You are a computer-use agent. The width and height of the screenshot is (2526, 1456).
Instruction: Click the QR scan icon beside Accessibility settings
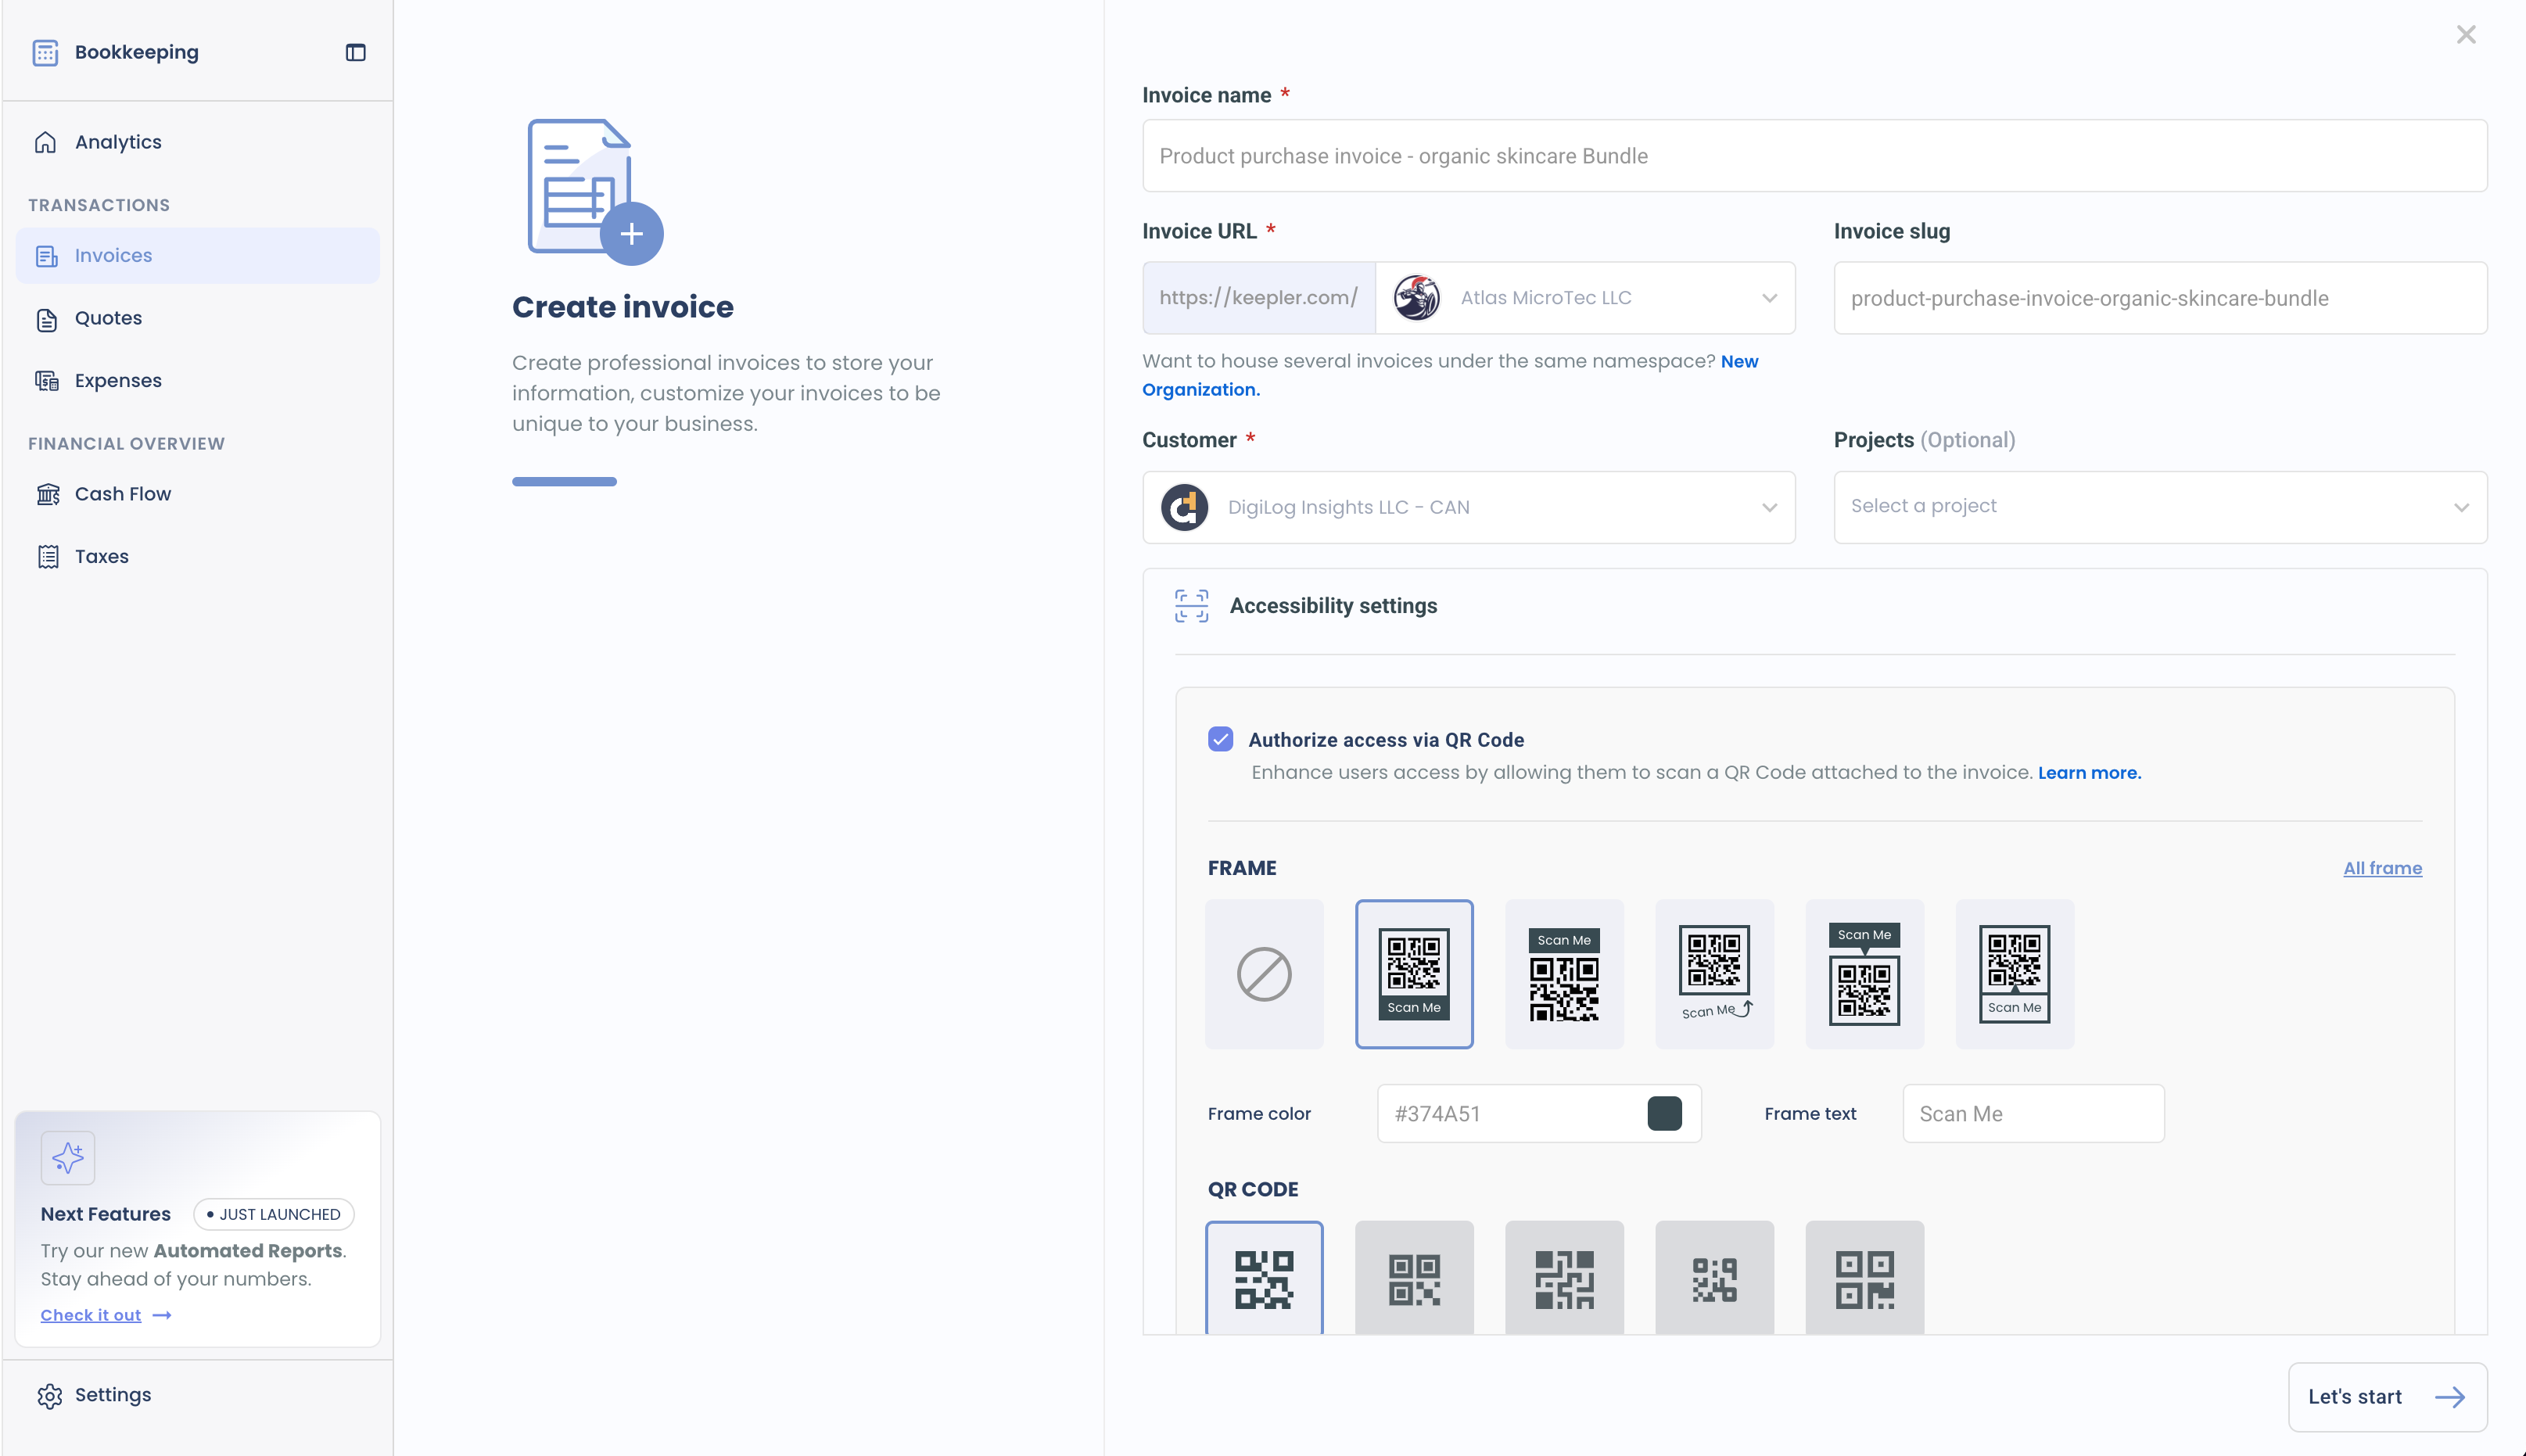(1190, 605)
